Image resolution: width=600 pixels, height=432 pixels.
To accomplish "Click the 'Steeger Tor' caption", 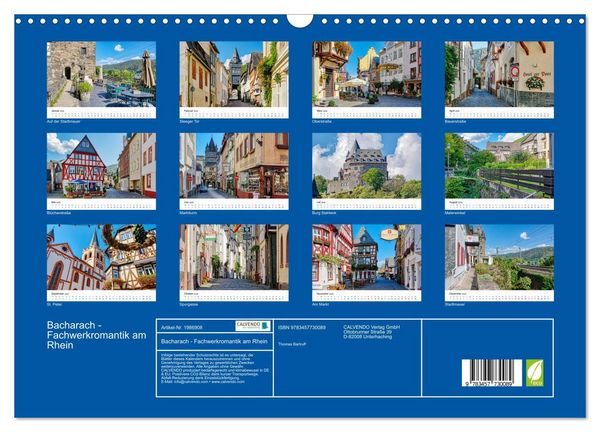I will [189, 121].
